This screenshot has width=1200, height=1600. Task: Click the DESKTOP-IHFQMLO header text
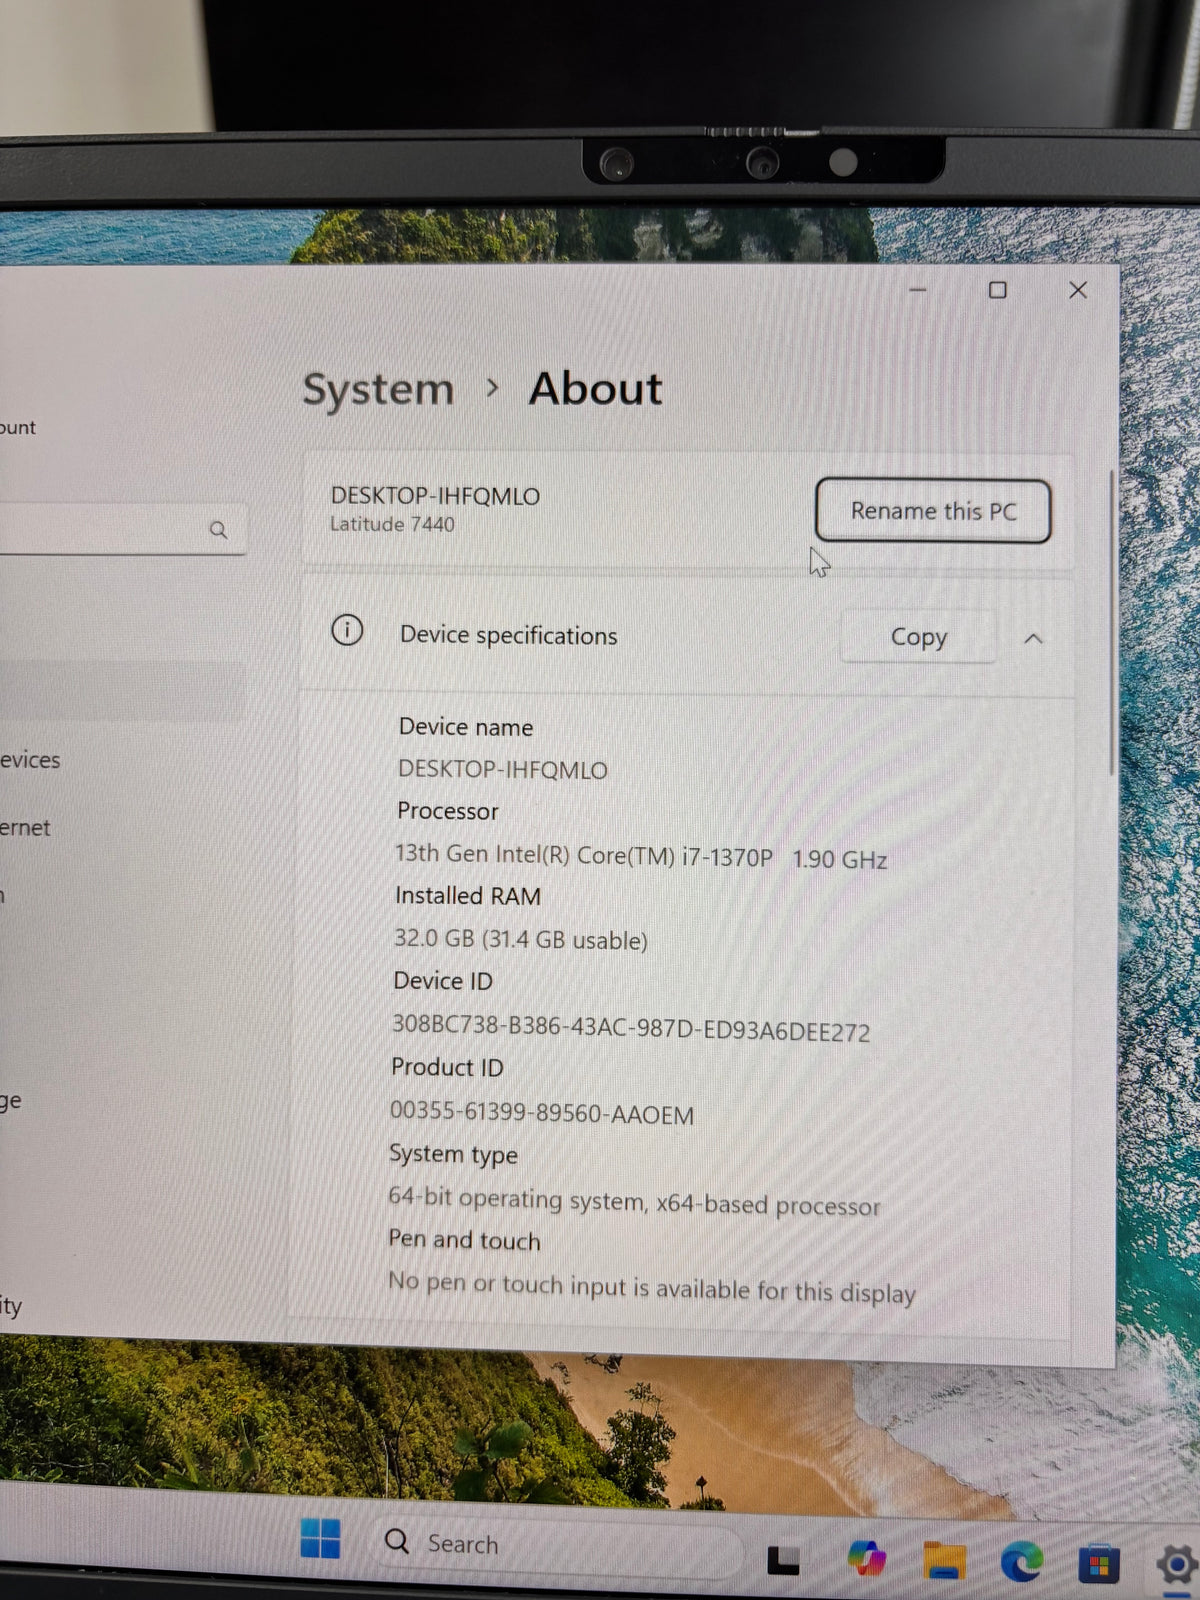tap(435, 496)
